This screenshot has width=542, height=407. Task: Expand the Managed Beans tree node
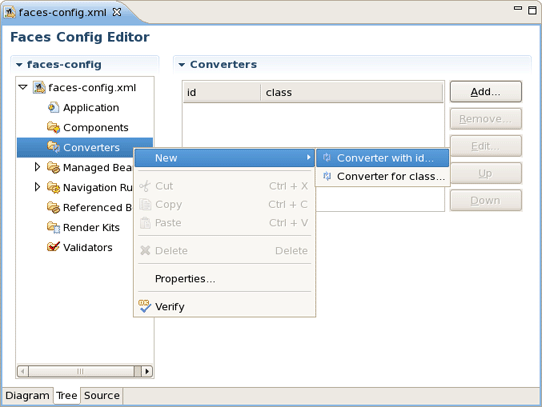pos(37,167)
